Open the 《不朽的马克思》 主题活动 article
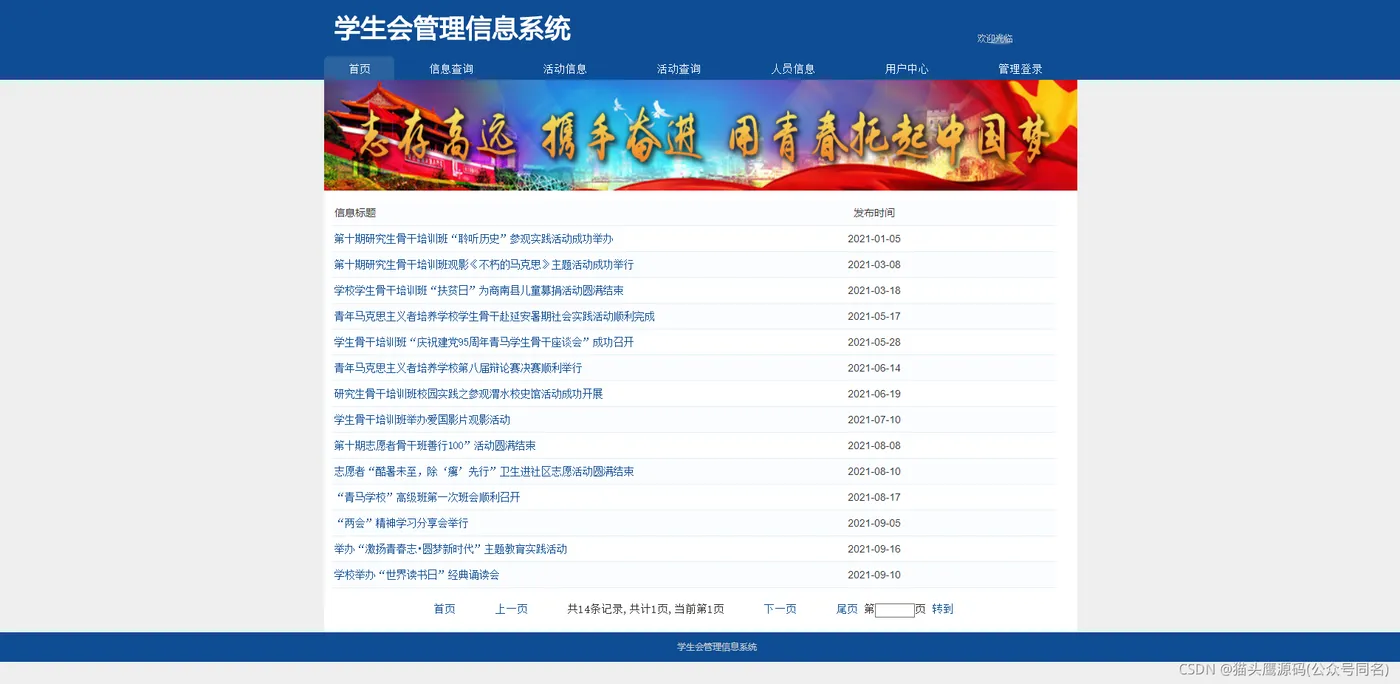This screenshot has height=684, width=1400. [483, 265]
